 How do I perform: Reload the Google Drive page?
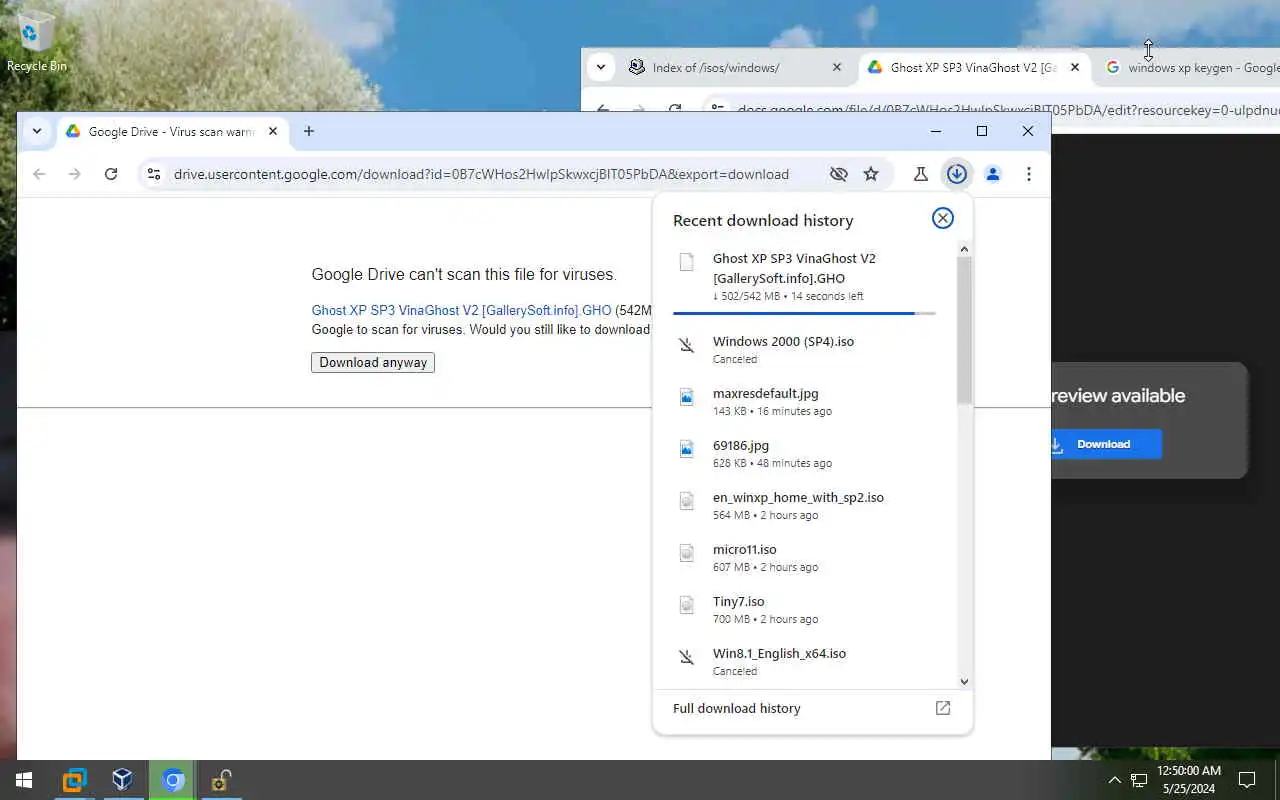[x=111, y=174]
